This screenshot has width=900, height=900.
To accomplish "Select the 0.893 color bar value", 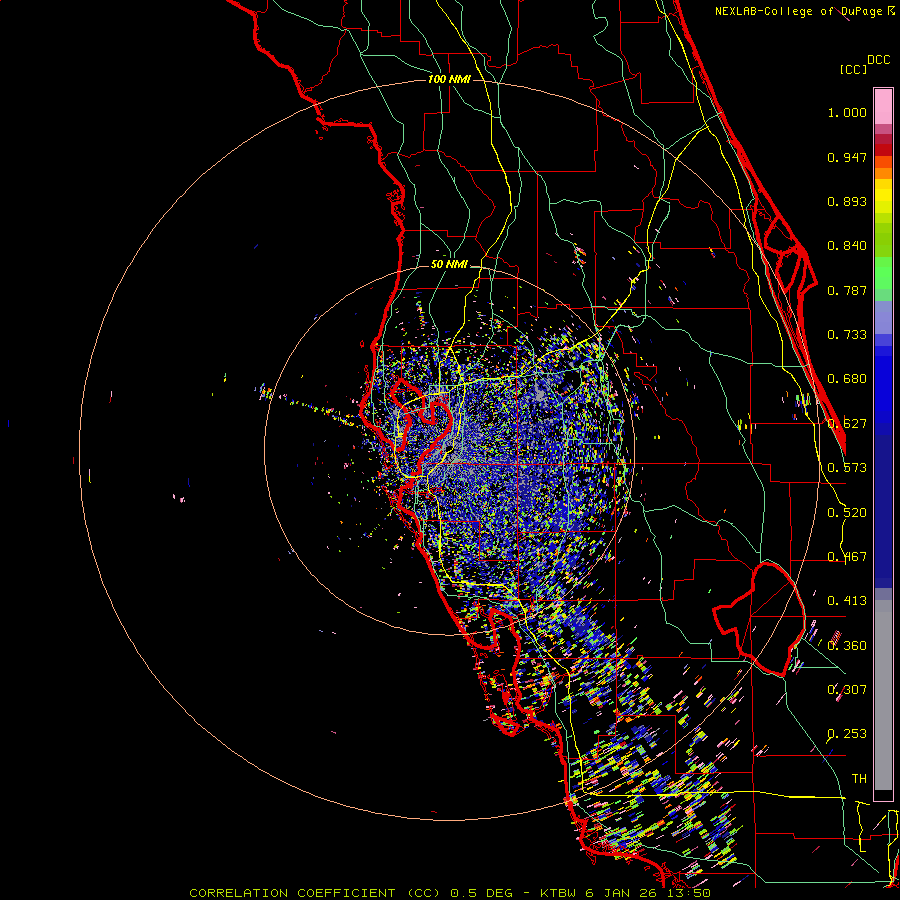I will point(847,201).
